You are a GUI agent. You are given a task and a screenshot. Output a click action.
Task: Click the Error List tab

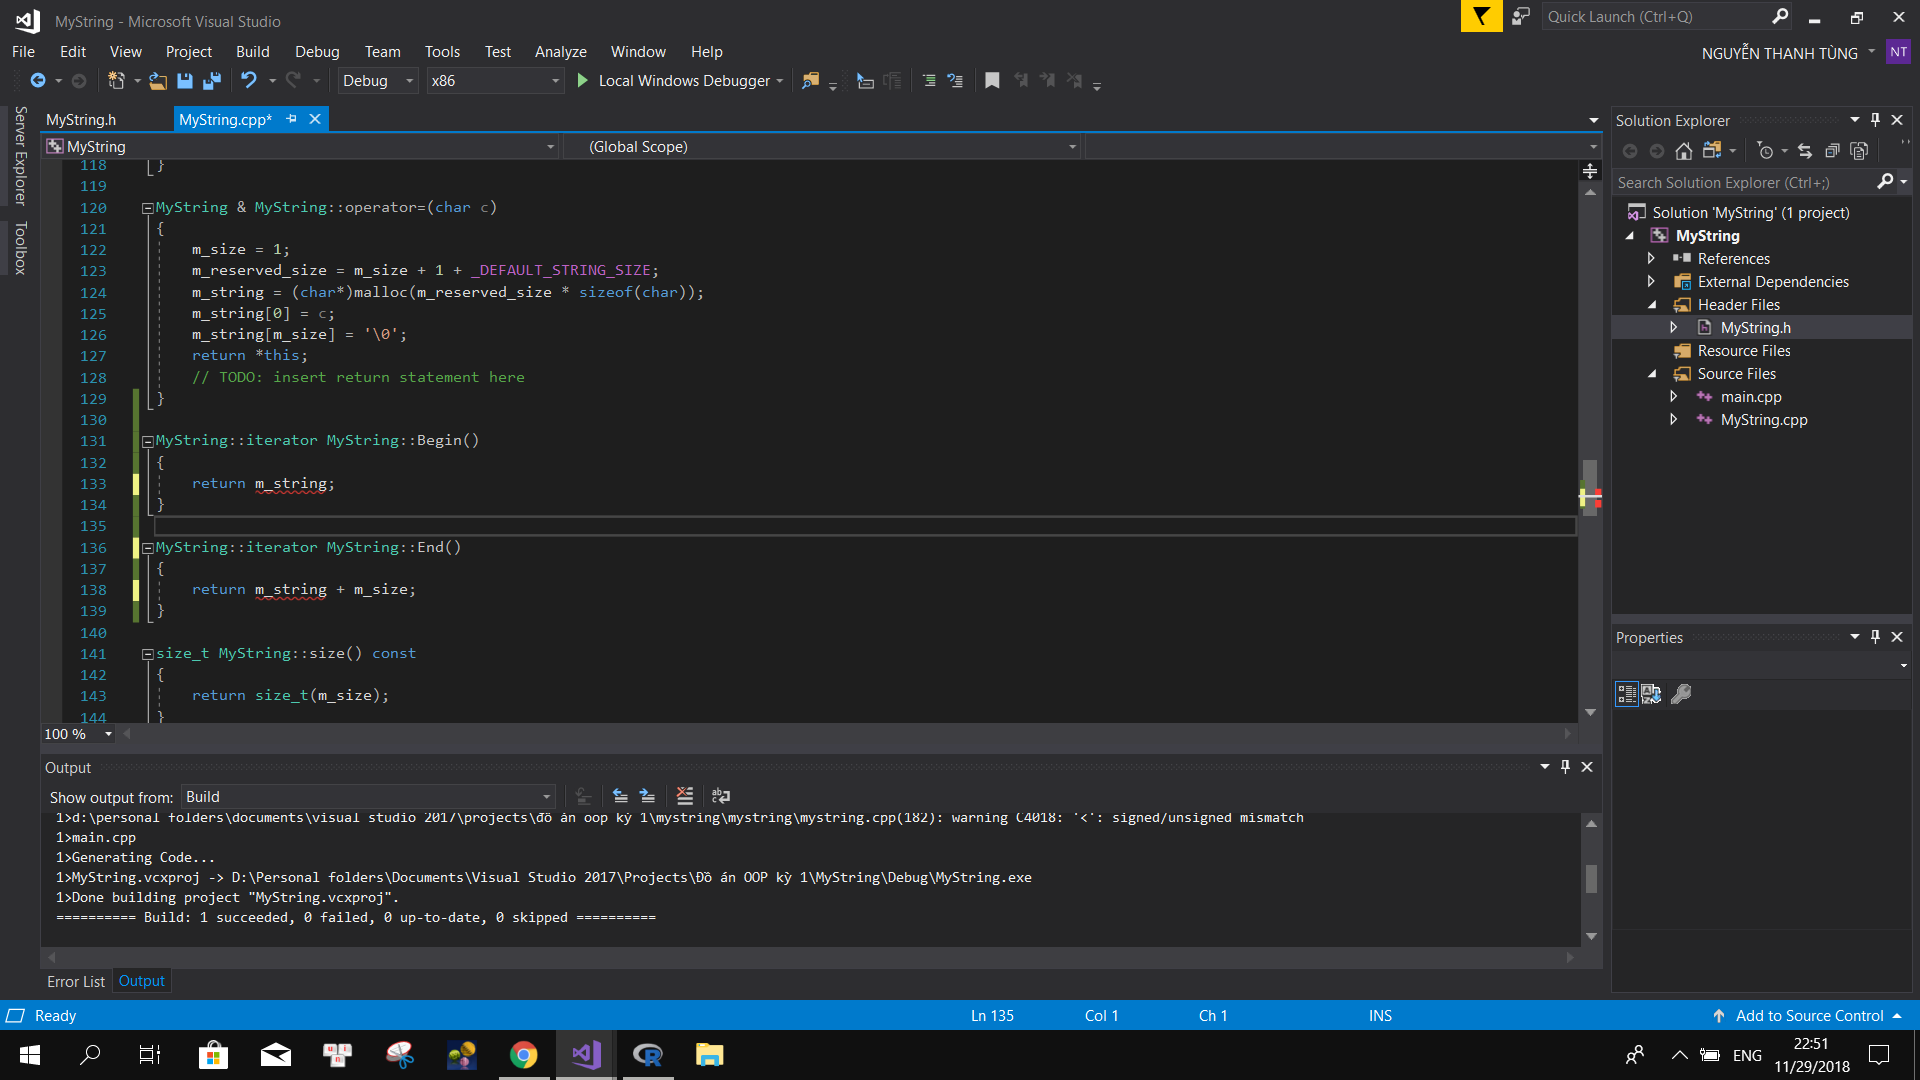(76, 982)
